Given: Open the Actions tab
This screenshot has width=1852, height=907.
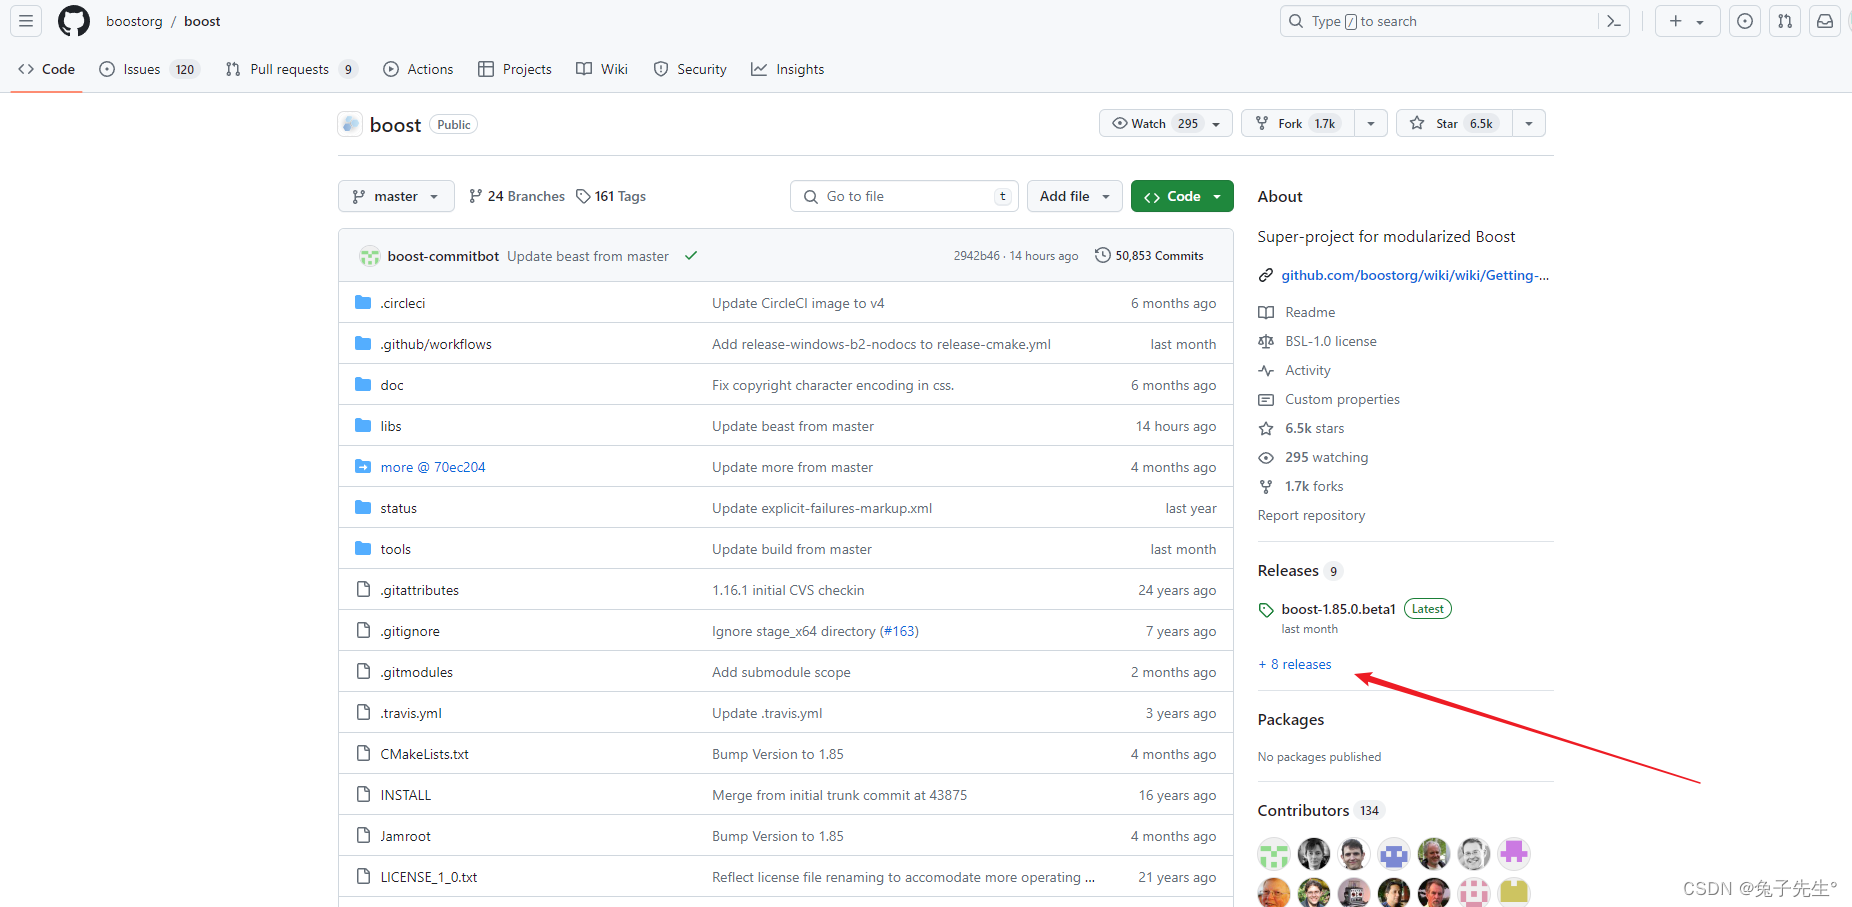Looking at the screenshot, I should (418, 69).
